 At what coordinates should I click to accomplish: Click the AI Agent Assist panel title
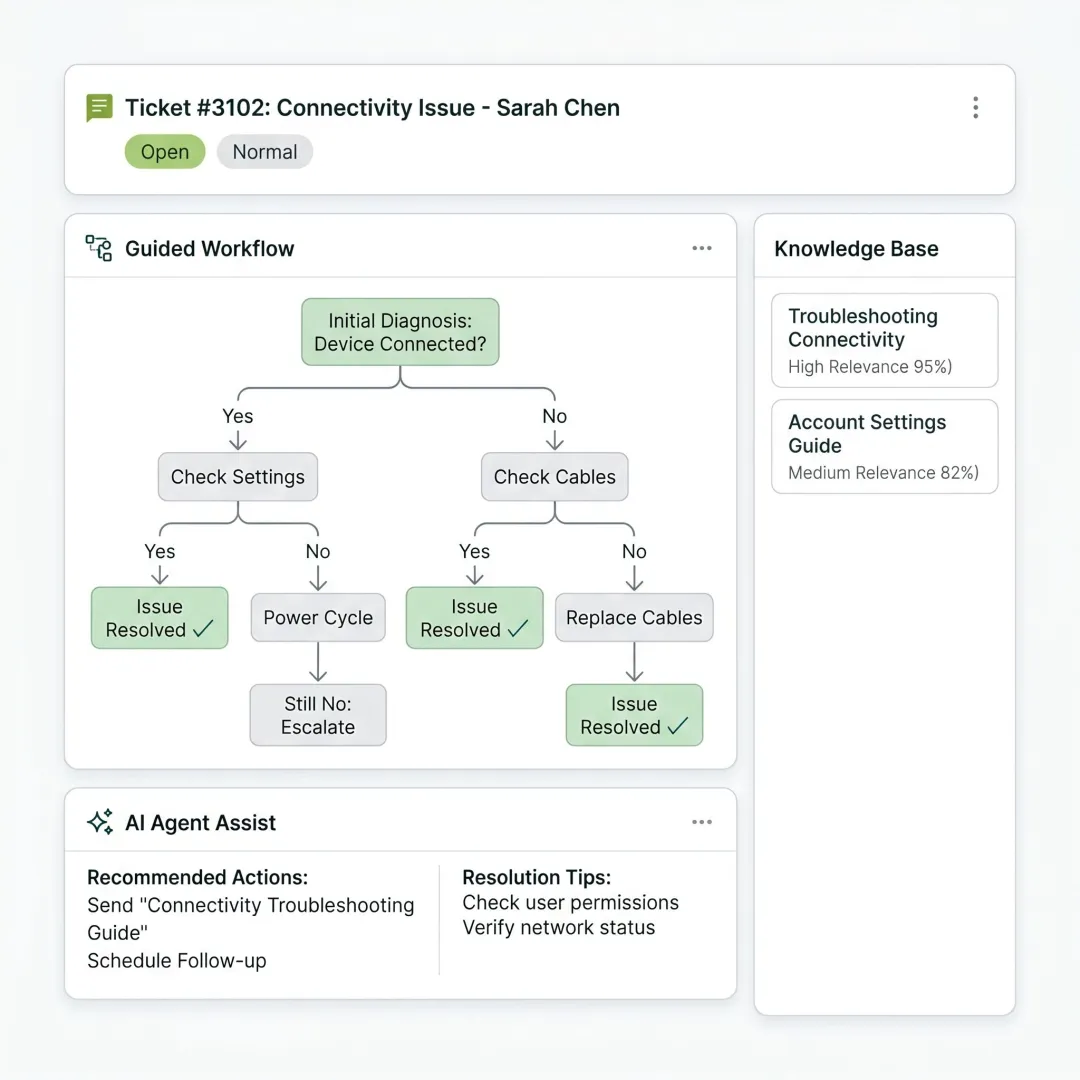click(x=200, y=822)
